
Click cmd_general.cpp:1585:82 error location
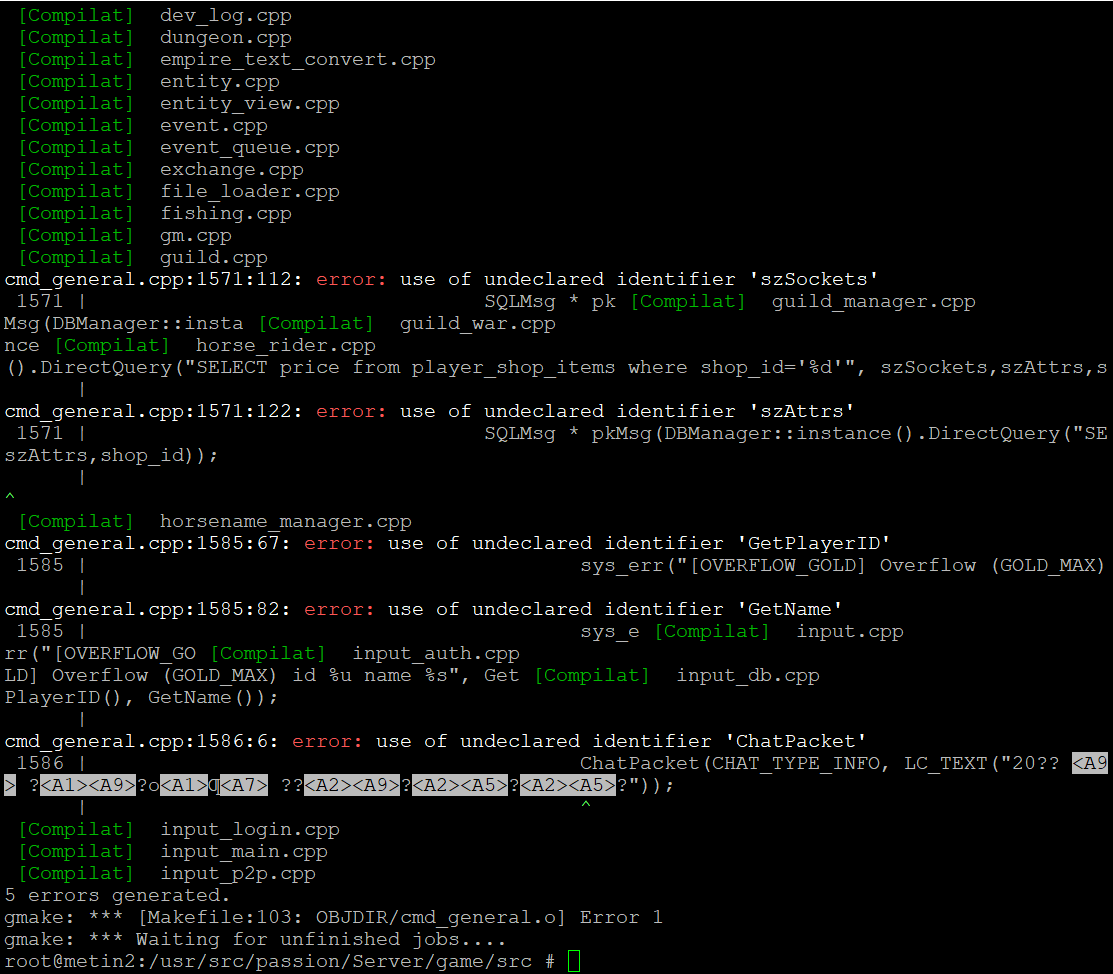(148, 610)
